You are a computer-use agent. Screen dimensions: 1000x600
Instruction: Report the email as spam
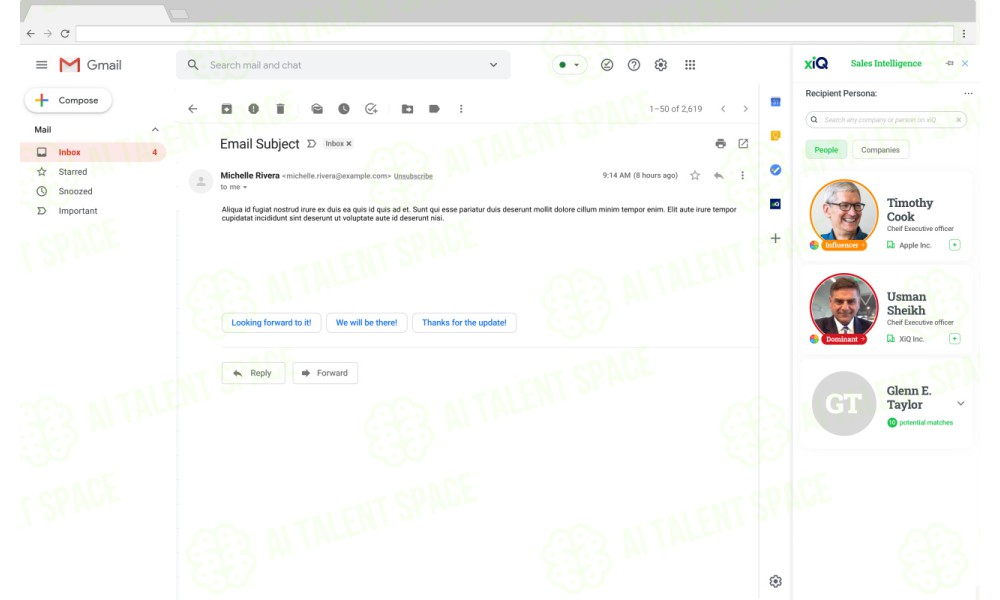tap(253, 109)
